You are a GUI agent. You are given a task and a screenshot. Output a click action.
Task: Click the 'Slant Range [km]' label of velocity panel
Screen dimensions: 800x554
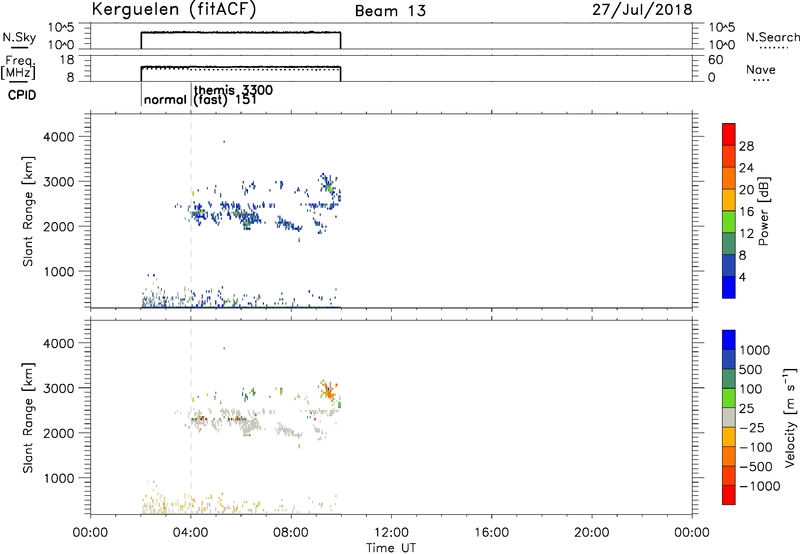[x=28, y=418]
